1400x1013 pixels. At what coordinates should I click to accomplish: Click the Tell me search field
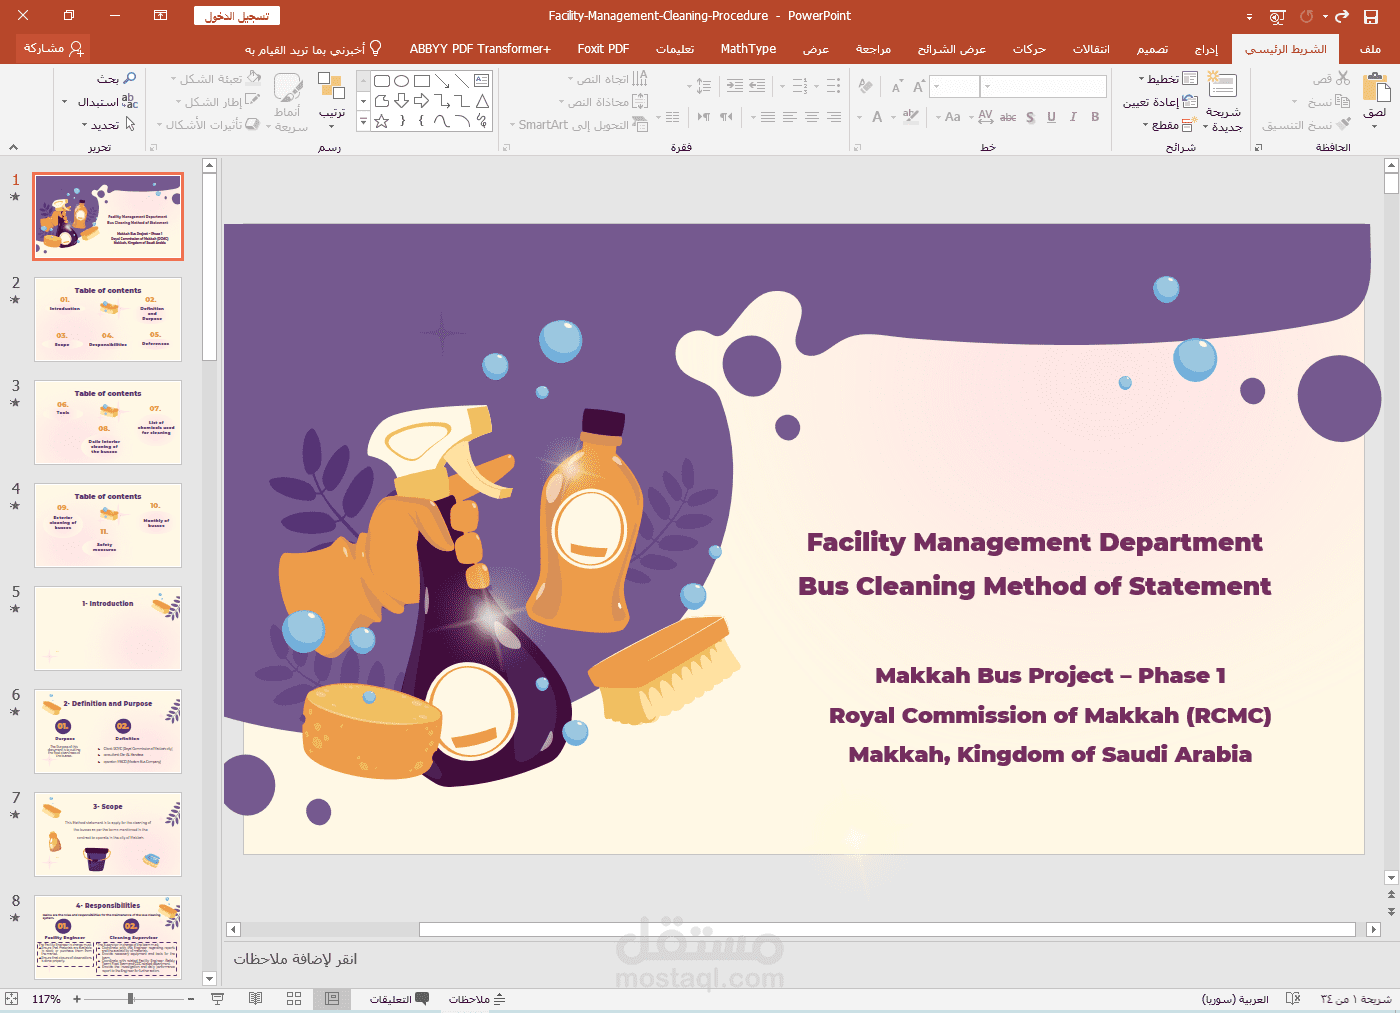point(313,48)
